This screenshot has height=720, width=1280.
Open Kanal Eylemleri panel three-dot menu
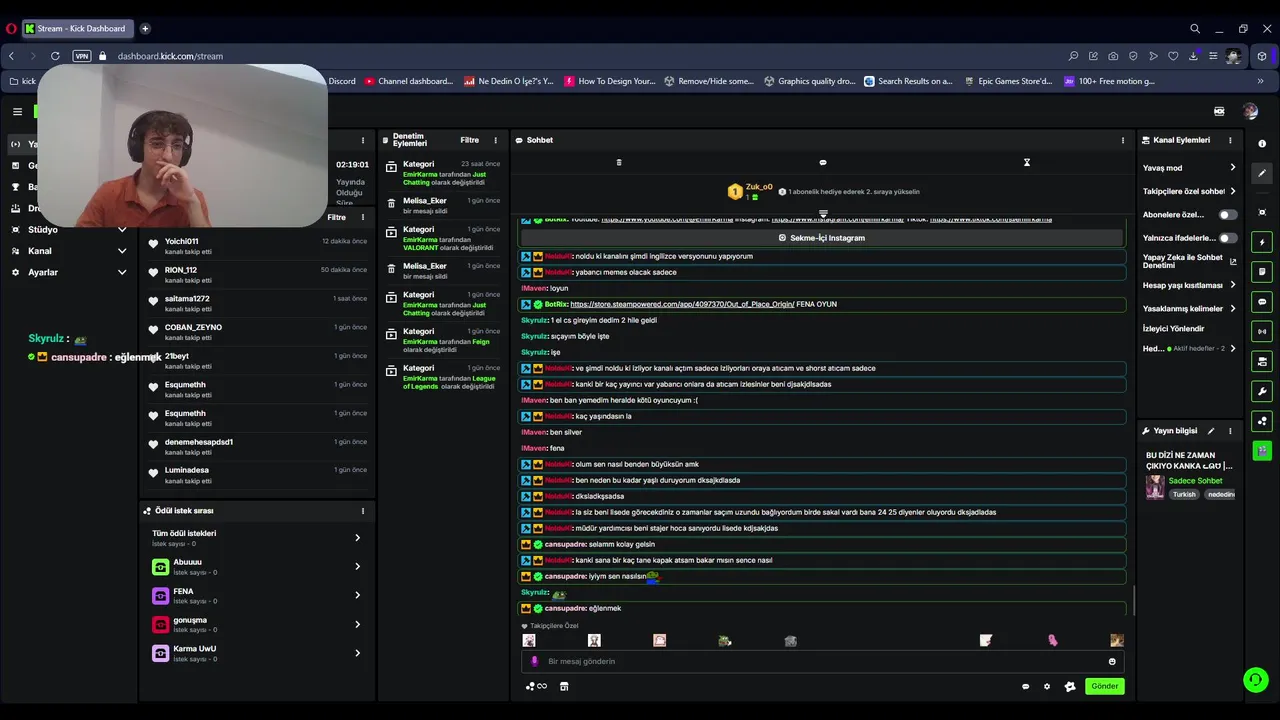click(1230, 140)
